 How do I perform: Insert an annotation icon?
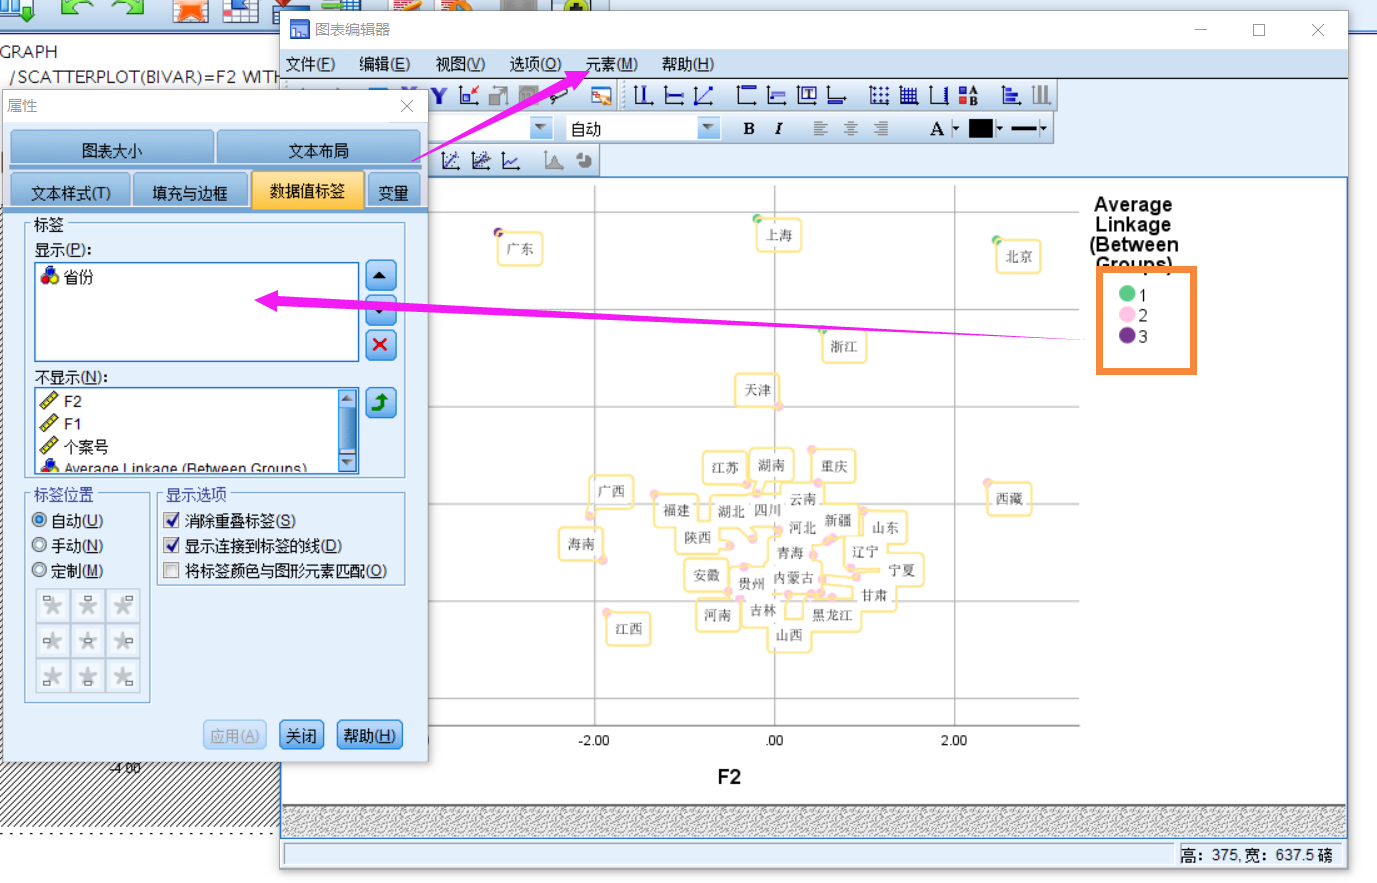click(x=776, y=96)
